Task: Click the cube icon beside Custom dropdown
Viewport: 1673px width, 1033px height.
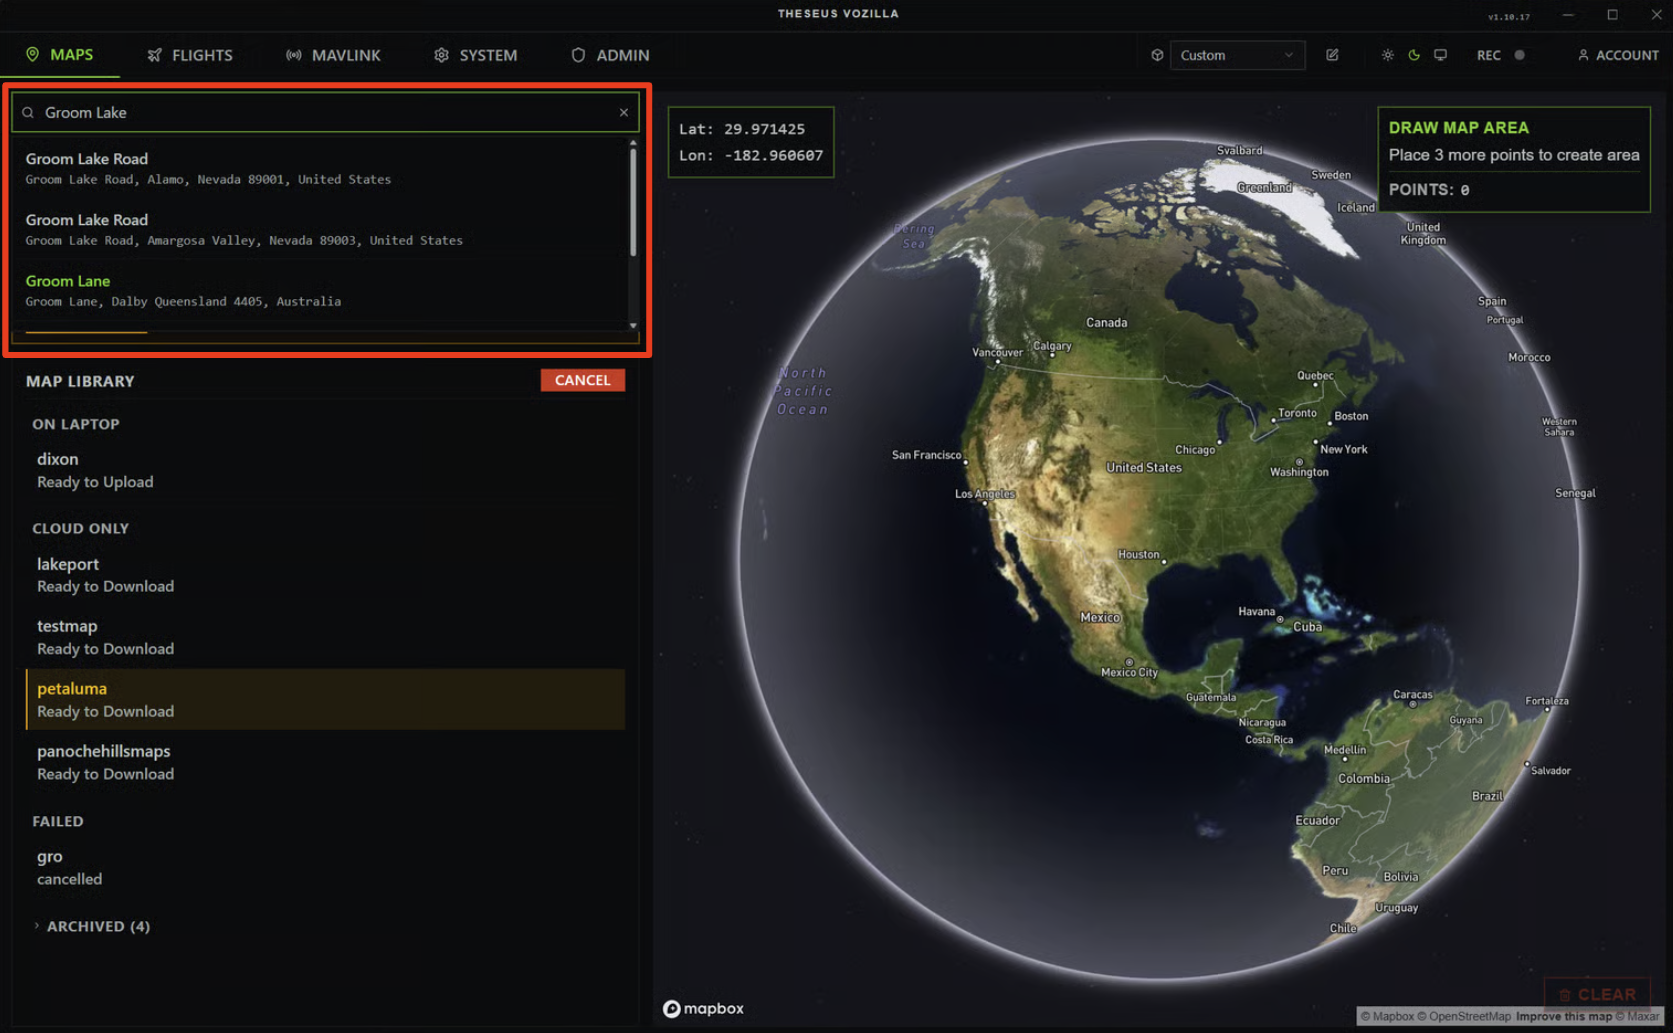Action: 1157,55
